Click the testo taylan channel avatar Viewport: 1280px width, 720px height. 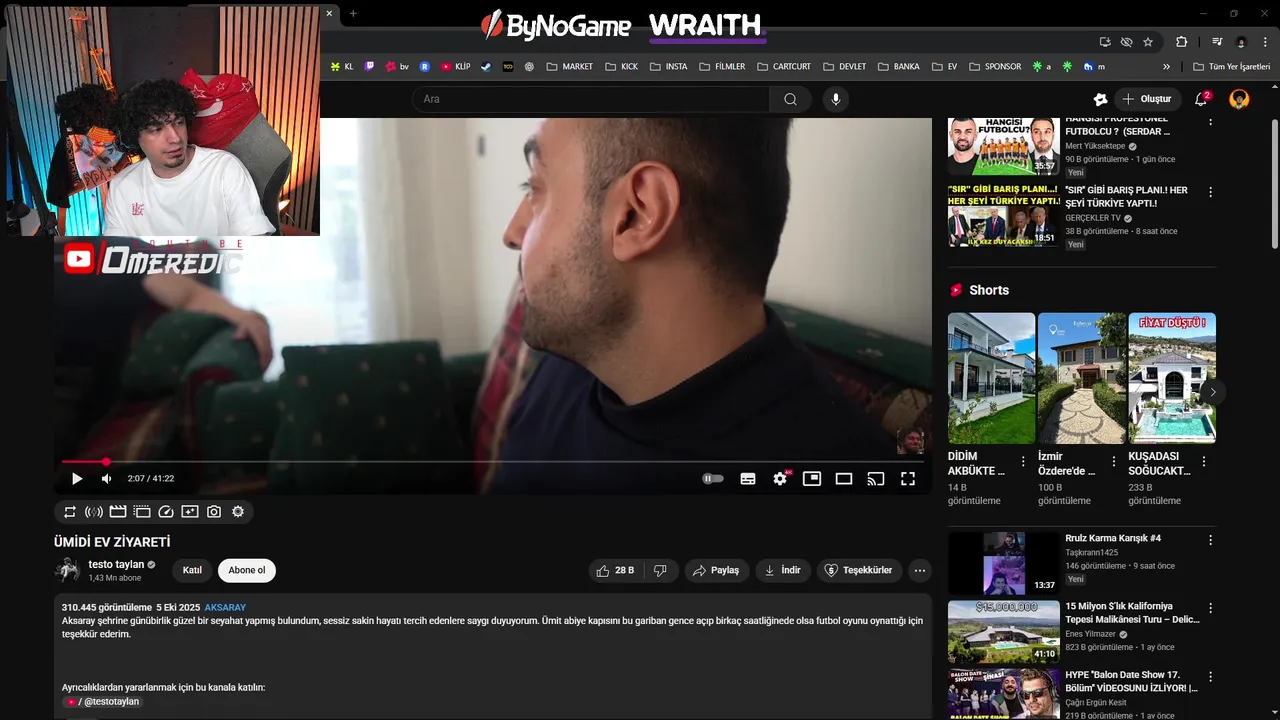(67, 570)
